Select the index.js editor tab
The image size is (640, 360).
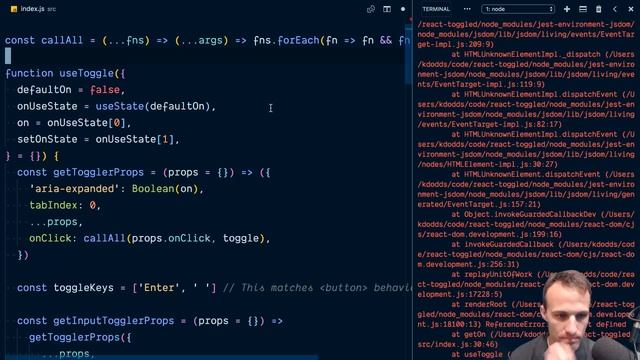tap(33, 9)
